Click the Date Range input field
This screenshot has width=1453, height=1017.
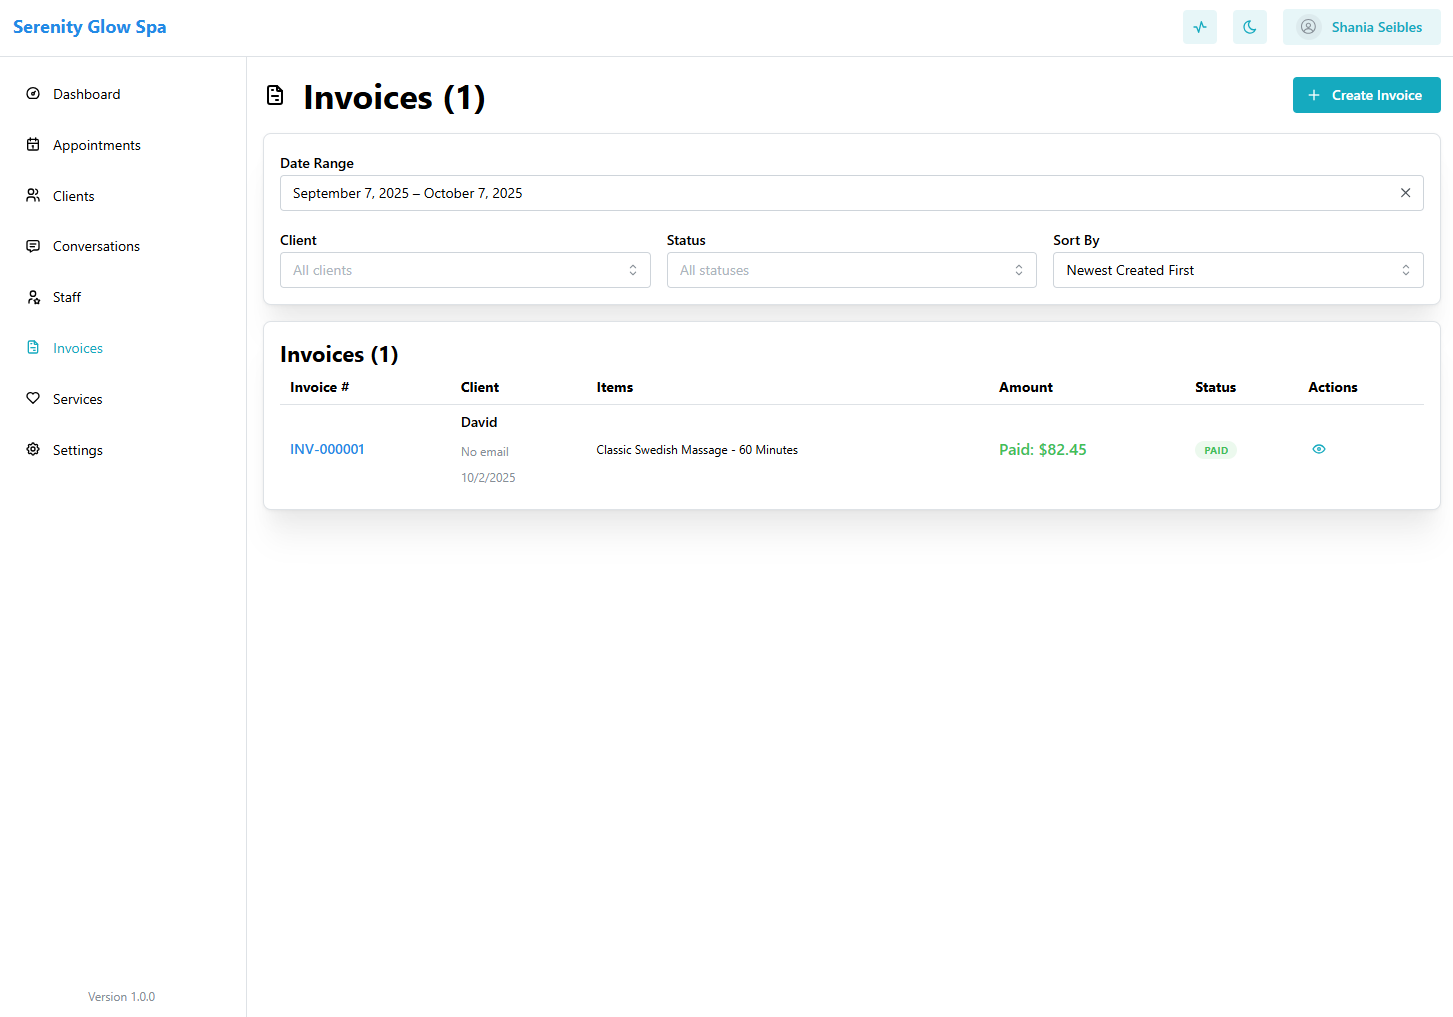point(830,193)
